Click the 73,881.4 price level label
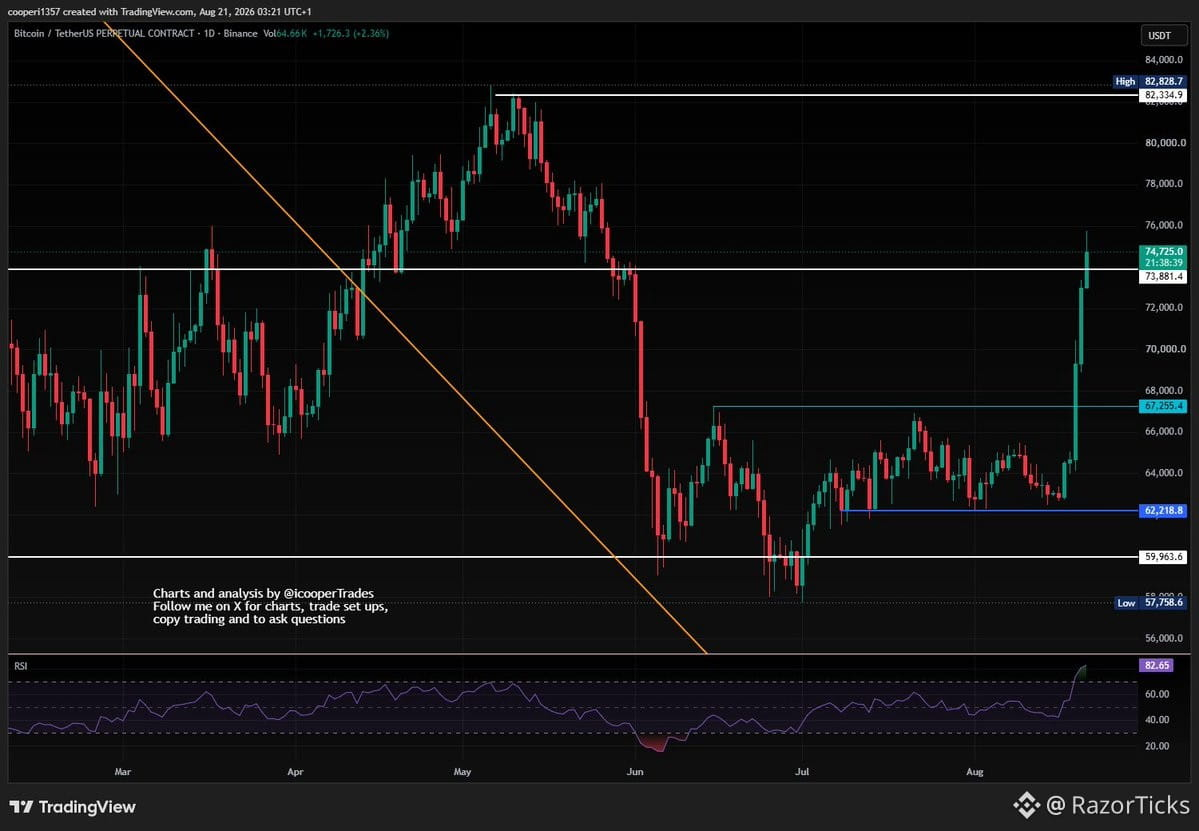Viewport: 1199px width, 831px height. point(1163,277)
